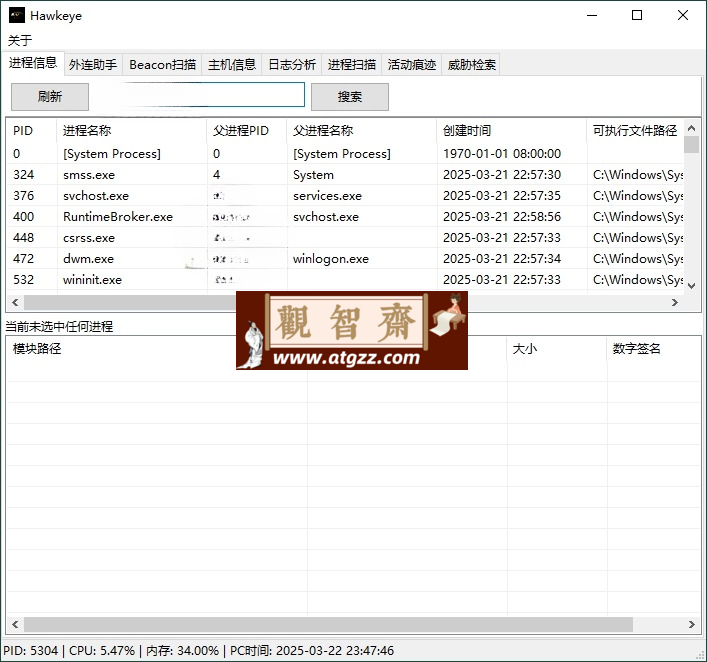Click process list left scroll arrow
Viewport: 707px width, 662px height.
15,303
